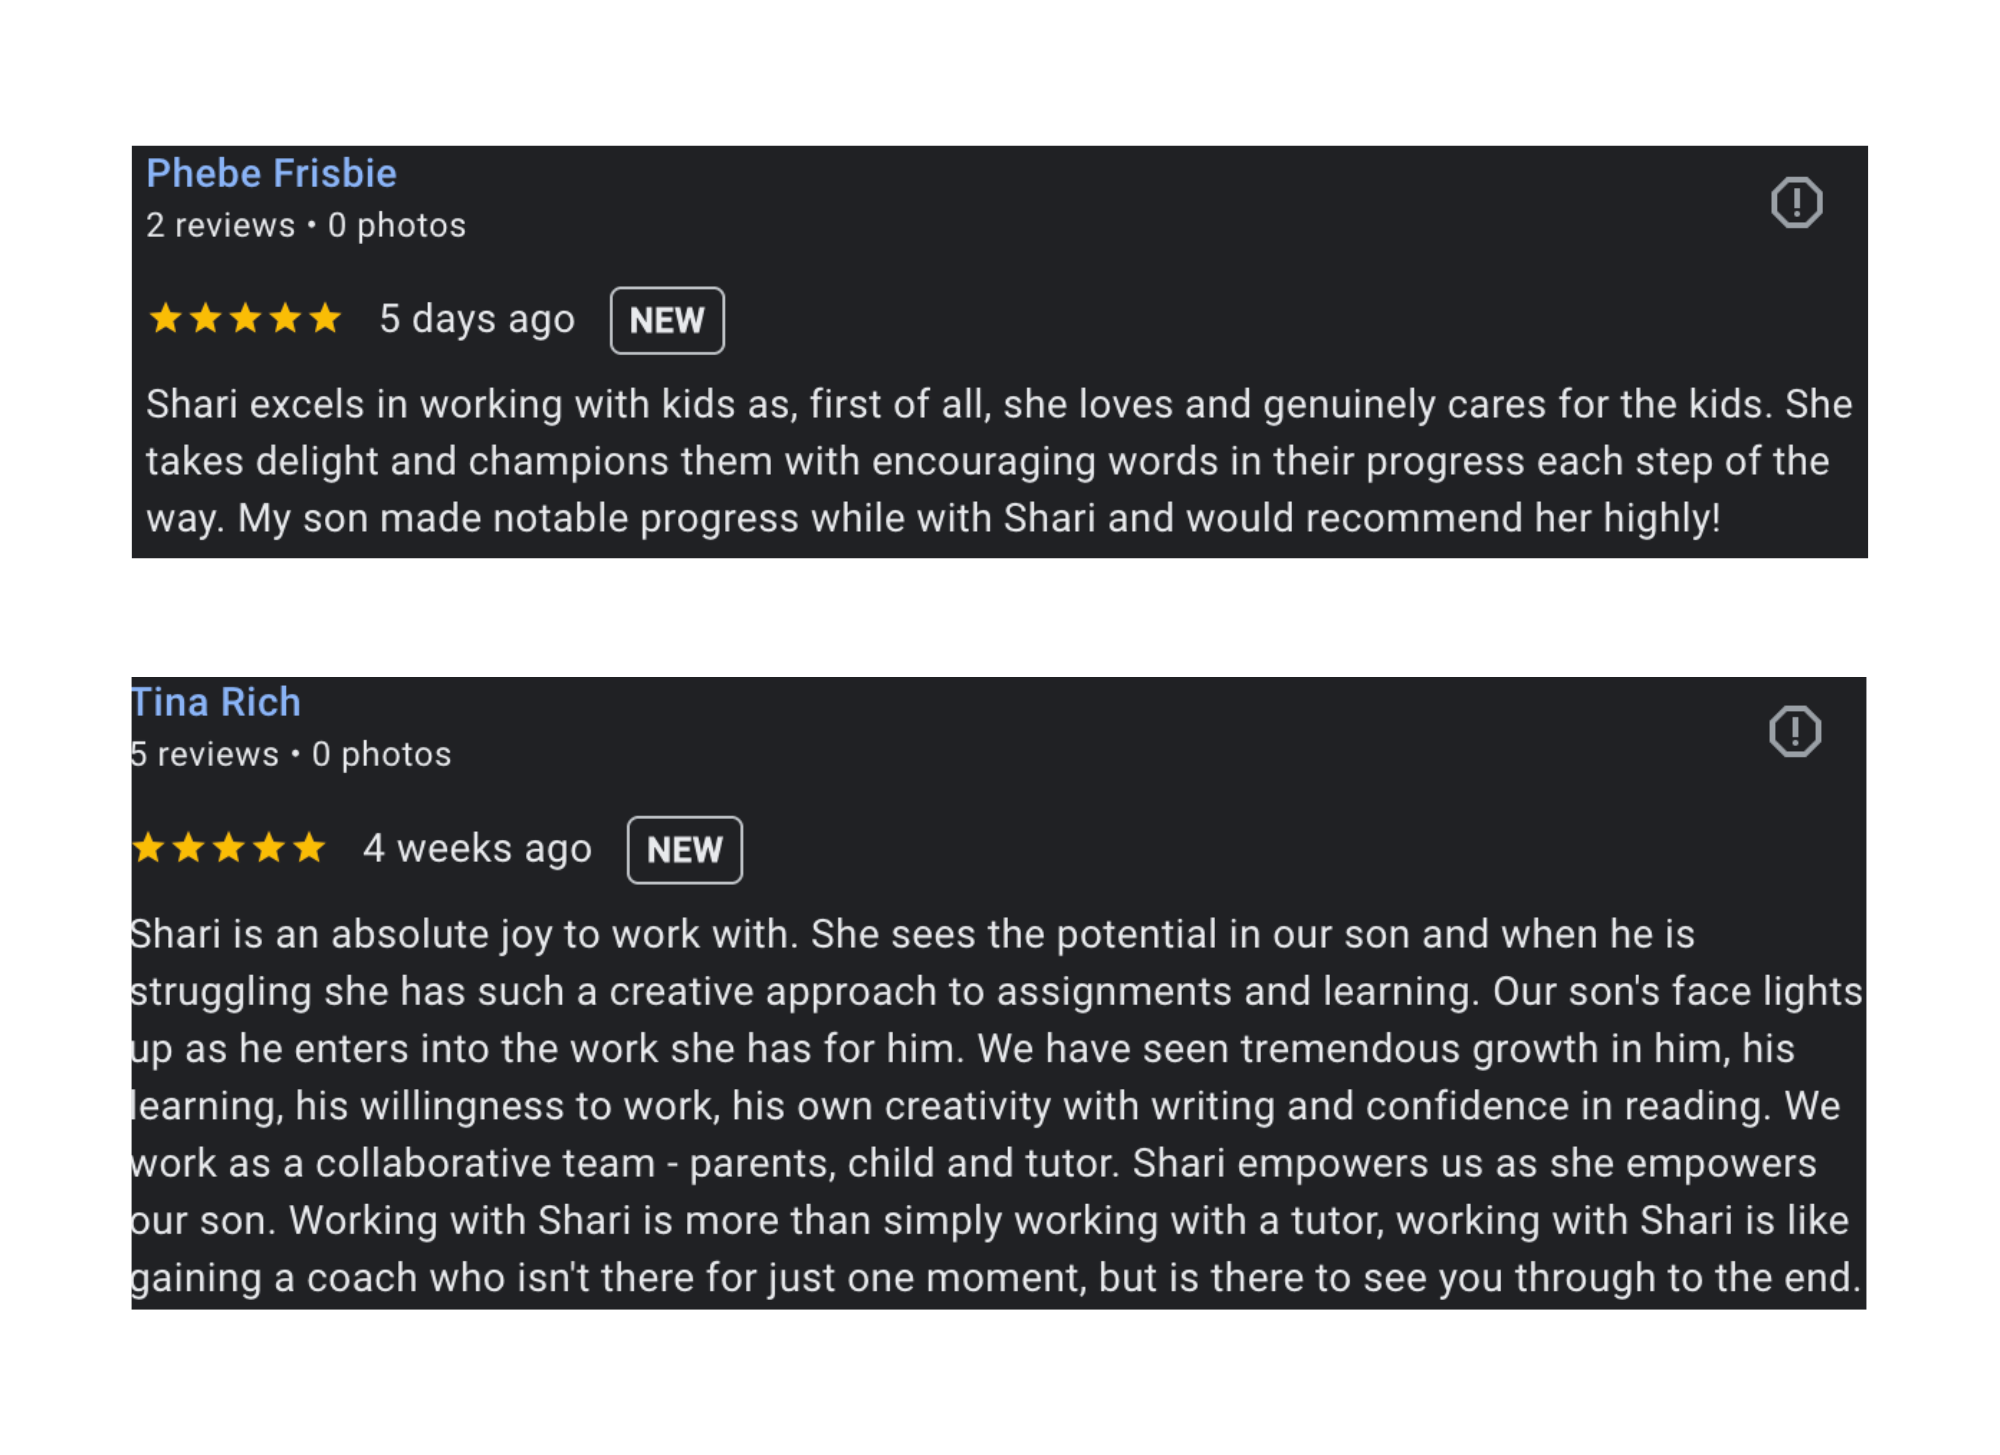The image size is (2000, 1455).
Task: Click the "4 weeks ago" timestamp
Action: point(477,848)
